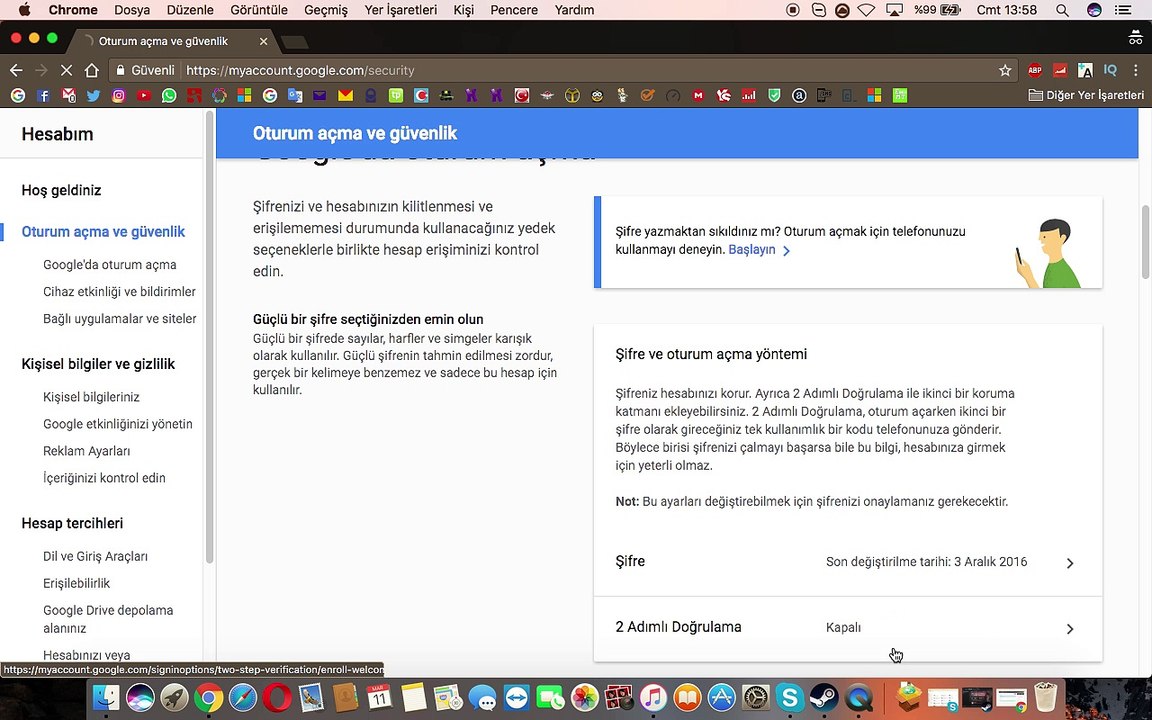Bookmark this page with the star icon
The height and width of the screenshot is (720, 1152).
coord(1005,71)
